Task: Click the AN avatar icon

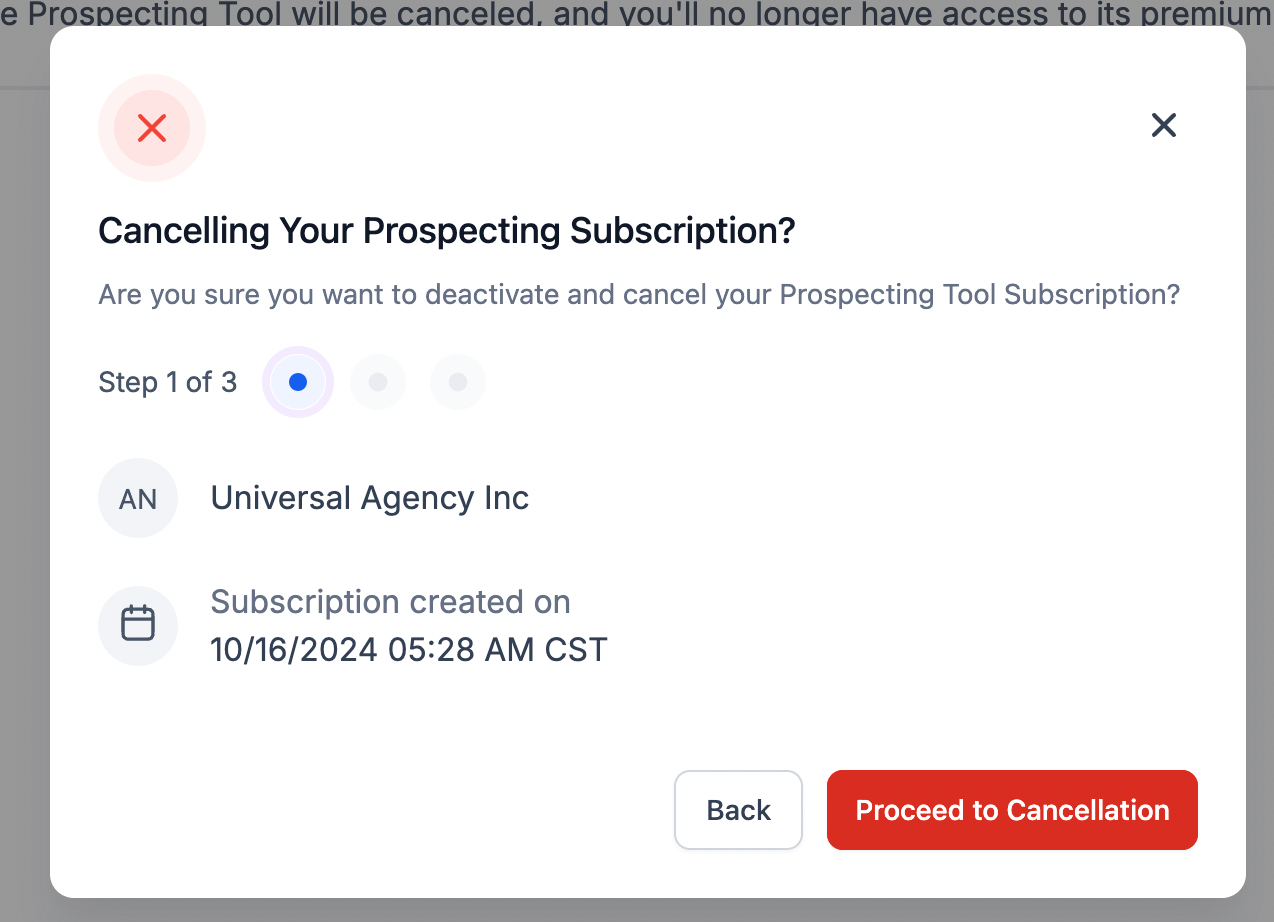Action: click(138, 498)
